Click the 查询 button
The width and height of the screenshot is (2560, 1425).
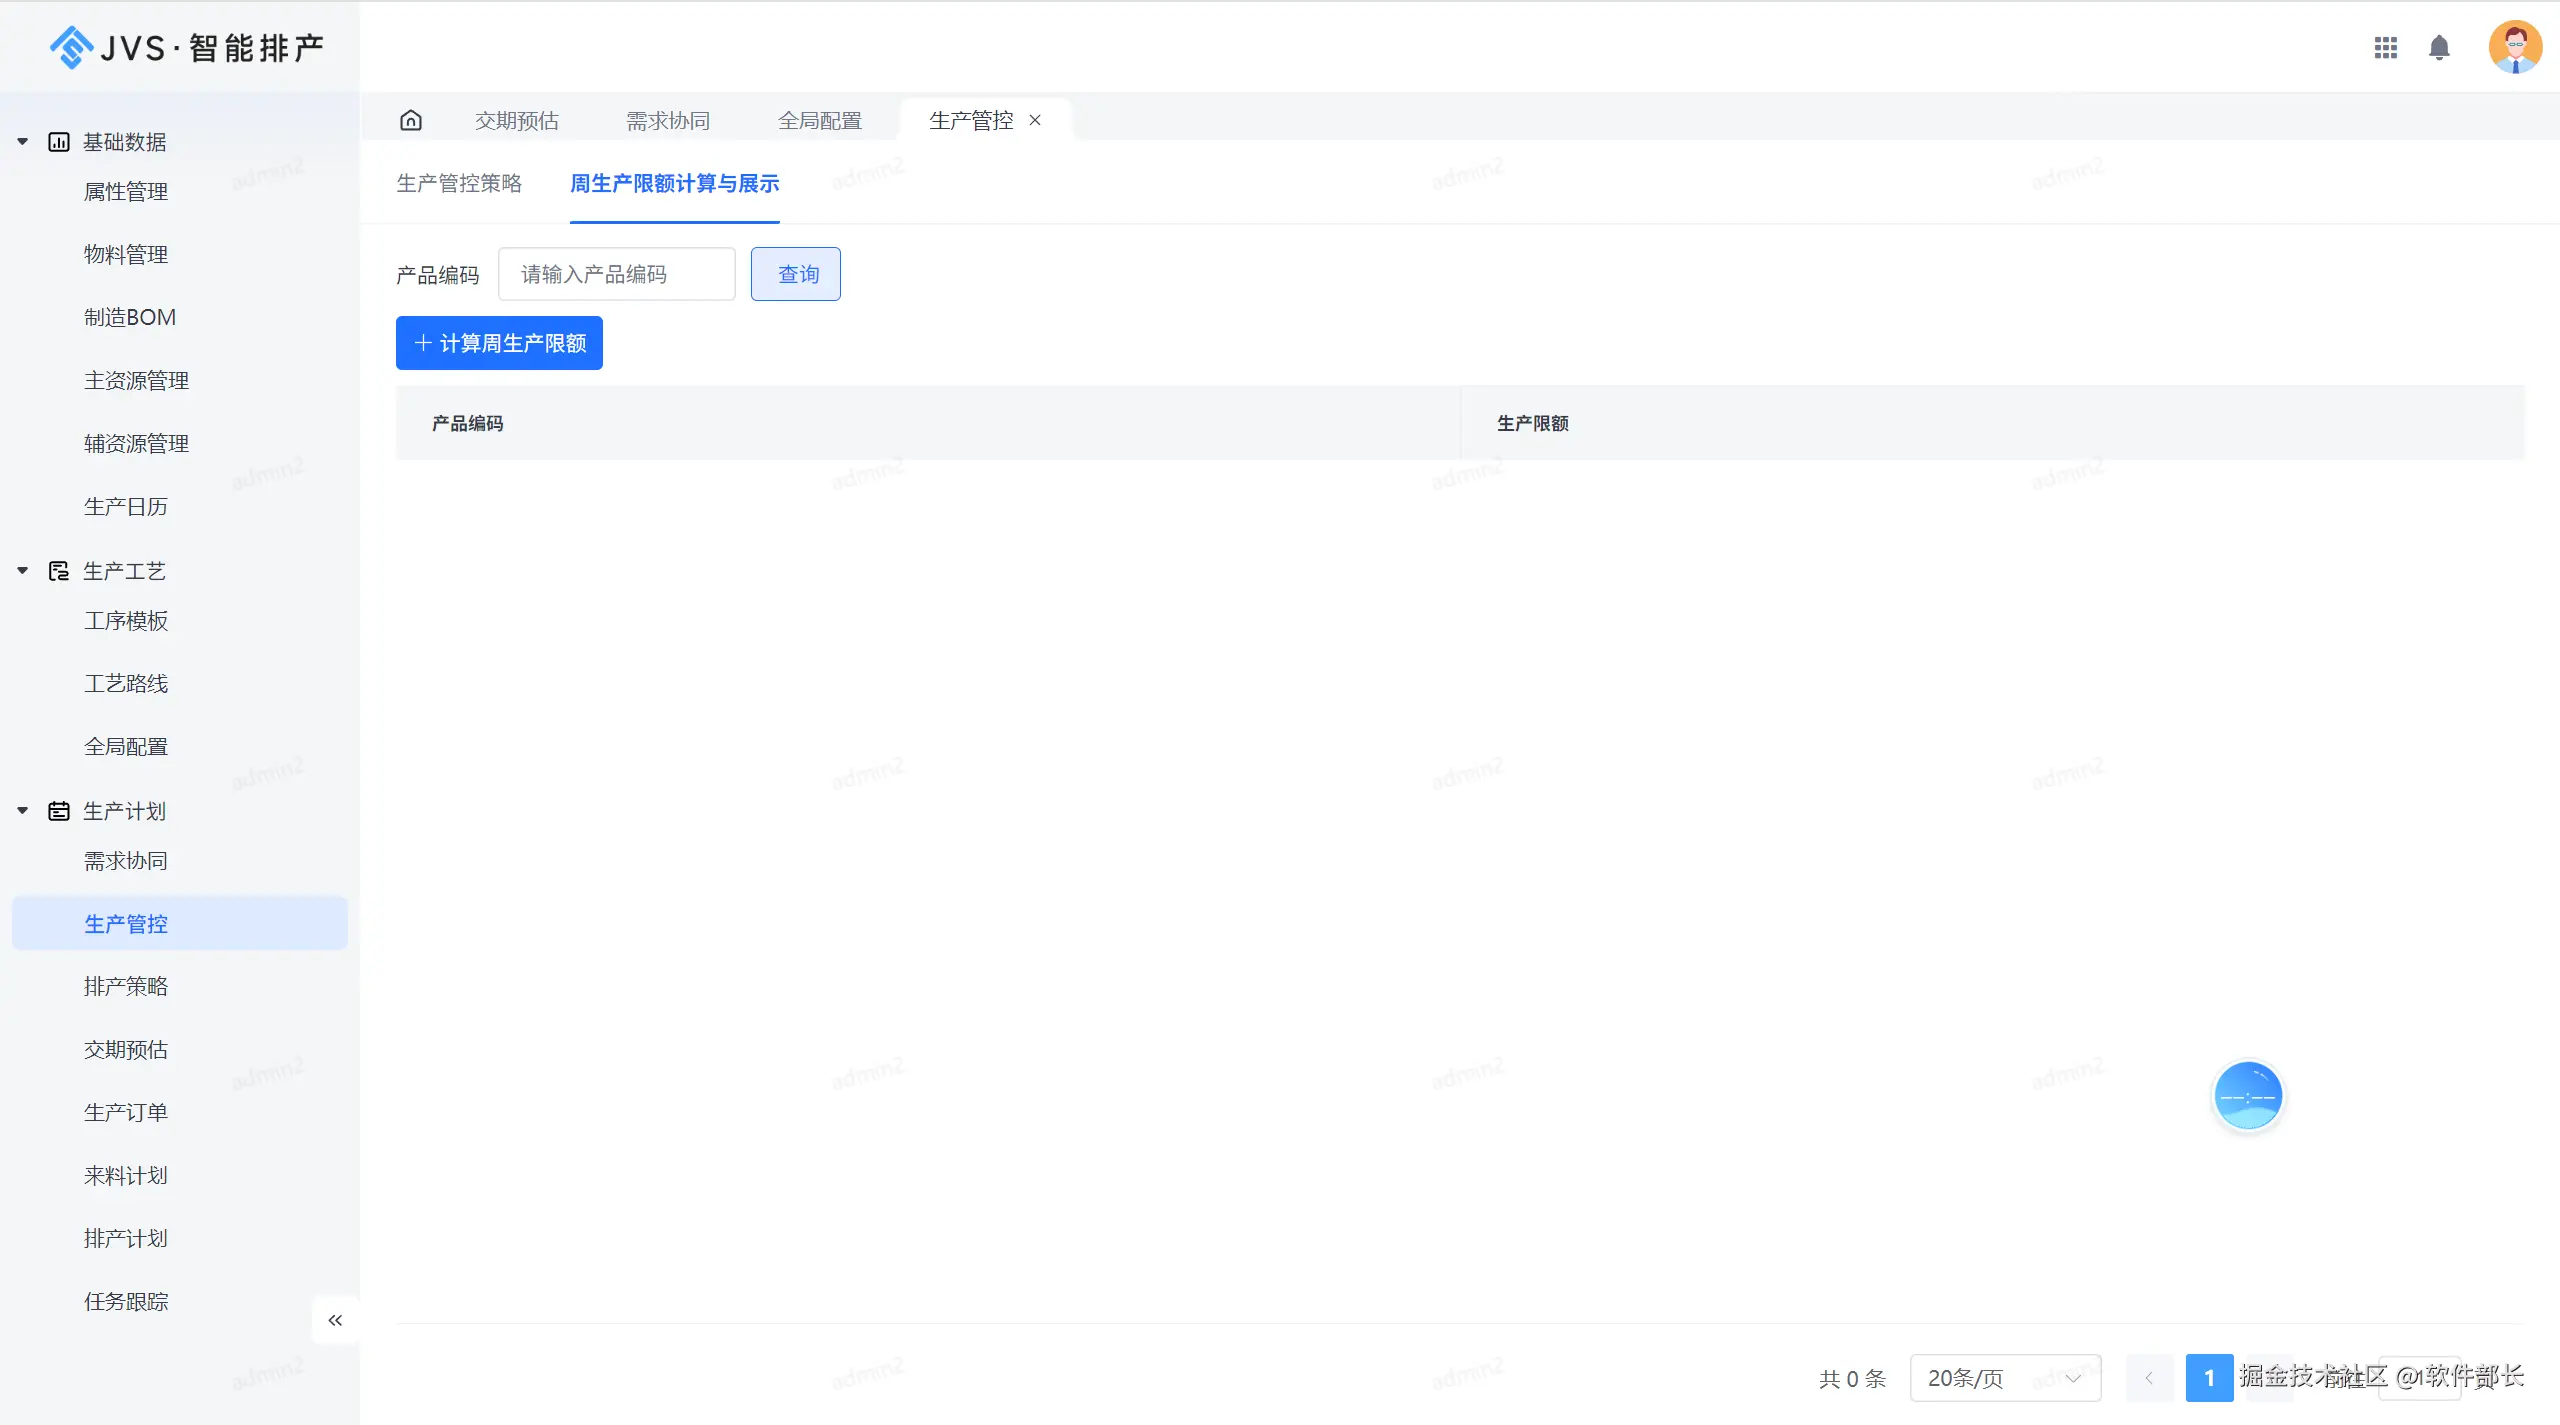pyautogui.click(x=796, y=274)
